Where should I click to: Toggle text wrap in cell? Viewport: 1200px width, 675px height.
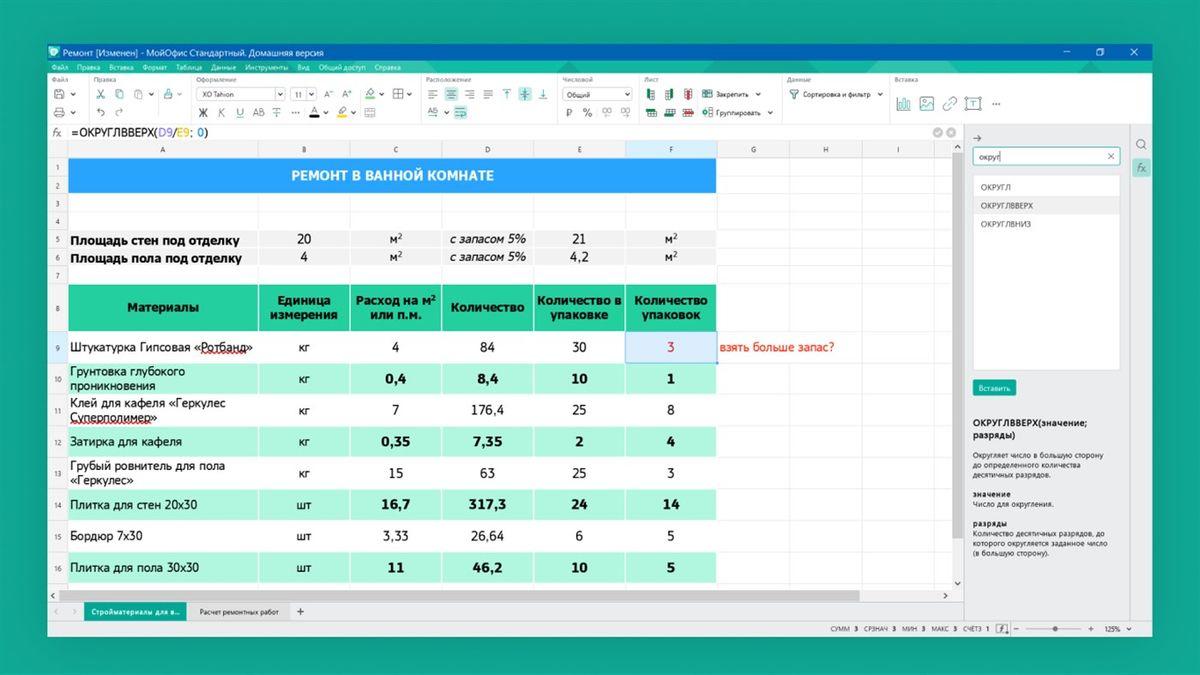(459, 113)
